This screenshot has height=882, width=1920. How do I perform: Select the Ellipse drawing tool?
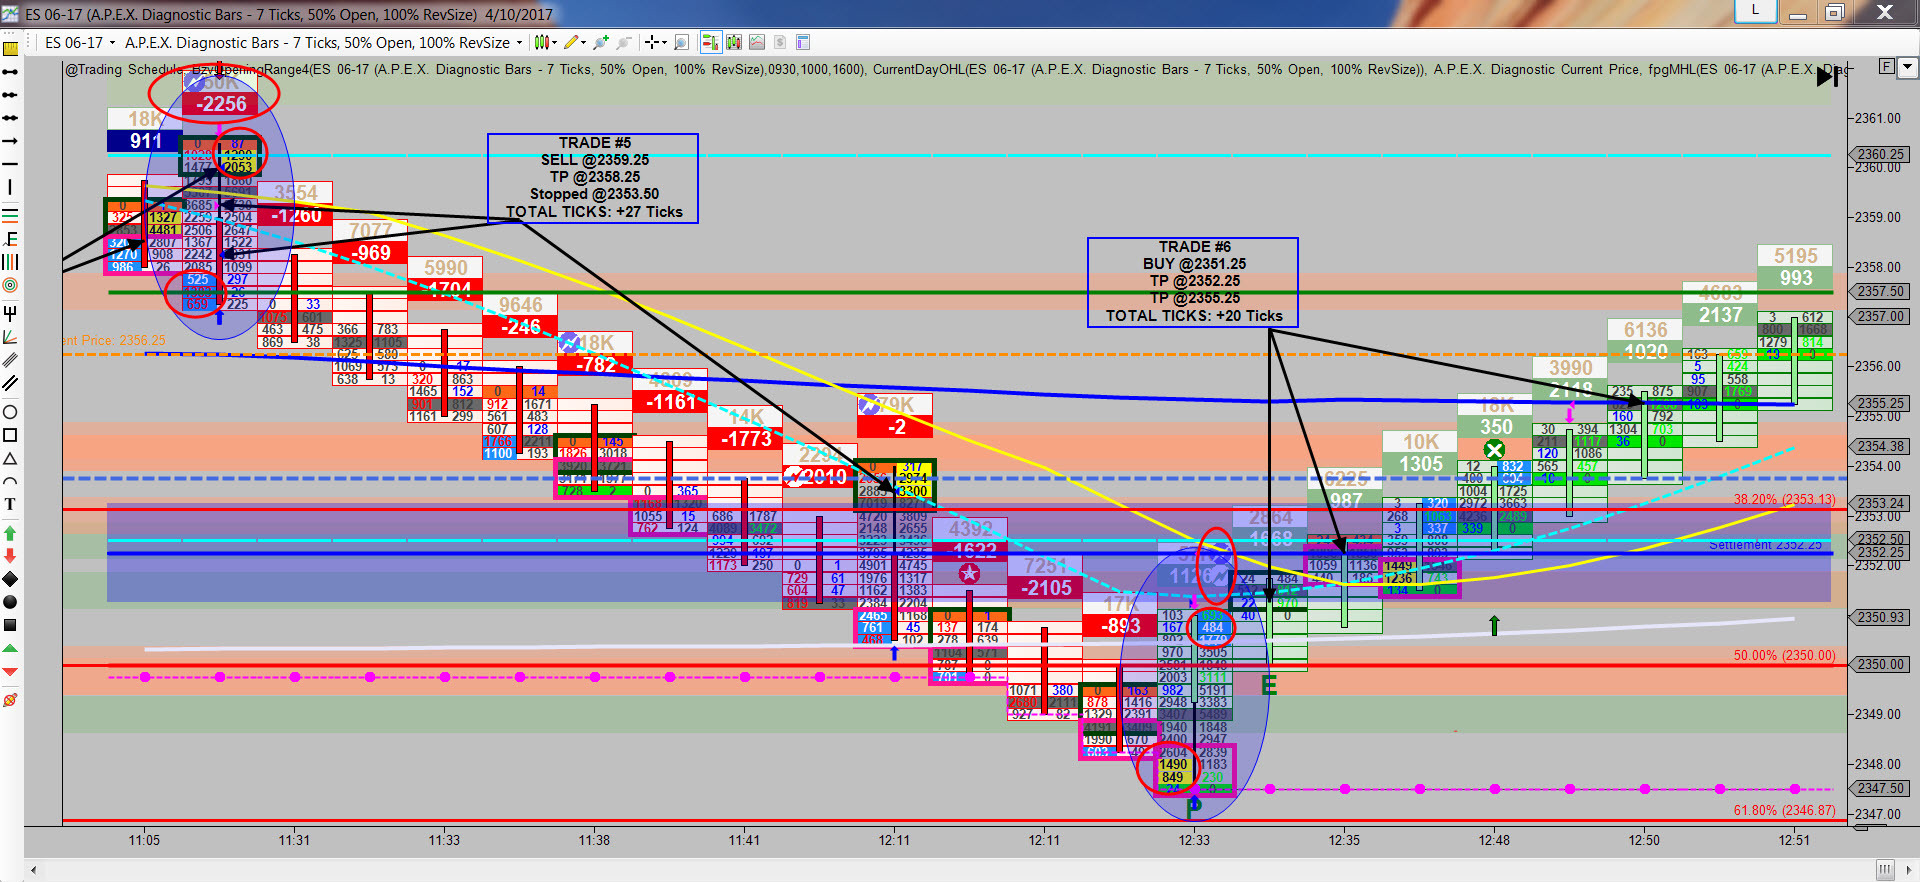tap(10, 412)
